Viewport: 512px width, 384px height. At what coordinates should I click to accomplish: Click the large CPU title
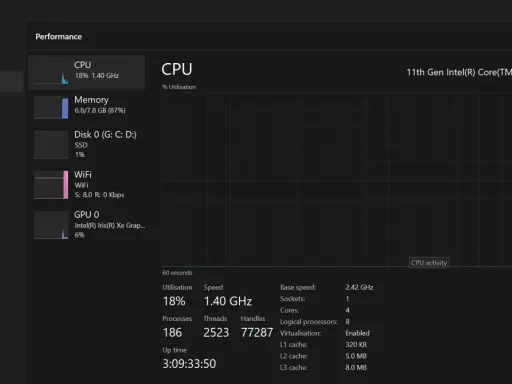click(x=177, y=69)
